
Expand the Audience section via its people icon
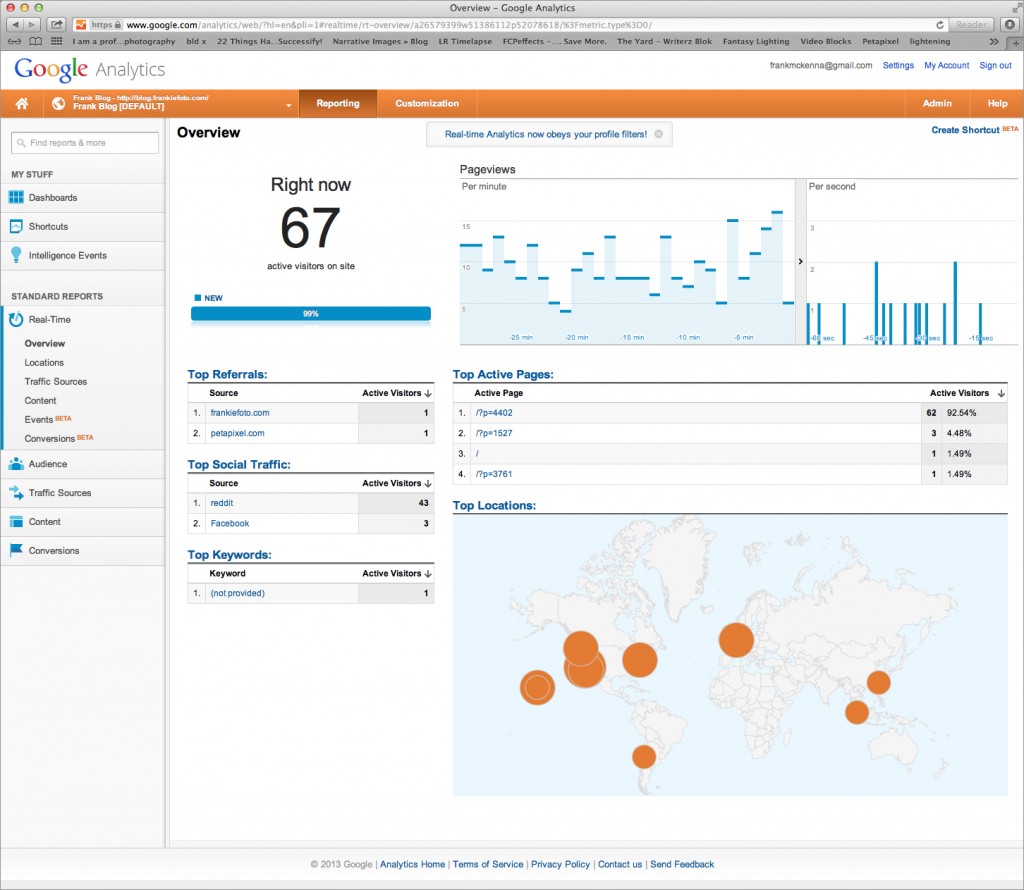pos(16,464)
